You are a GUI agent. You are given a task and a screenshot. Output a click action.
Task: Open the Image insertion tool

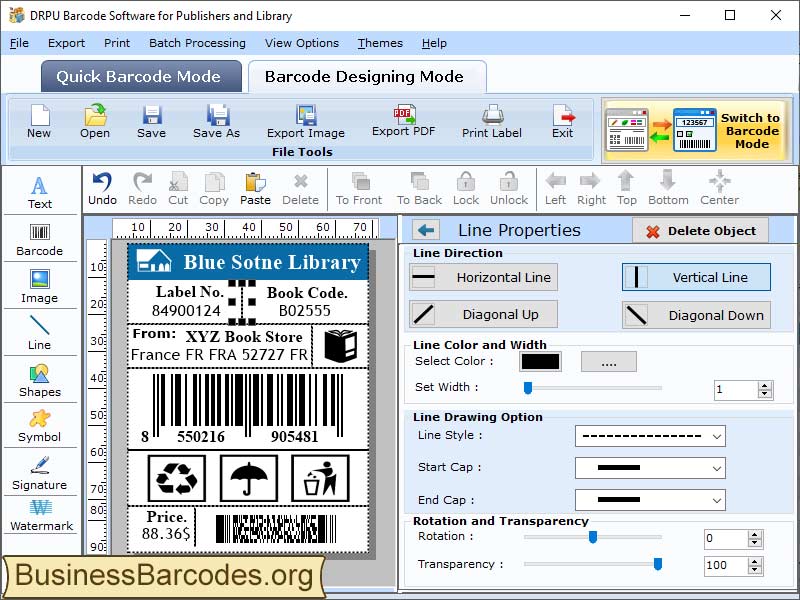tap(40, 283)
